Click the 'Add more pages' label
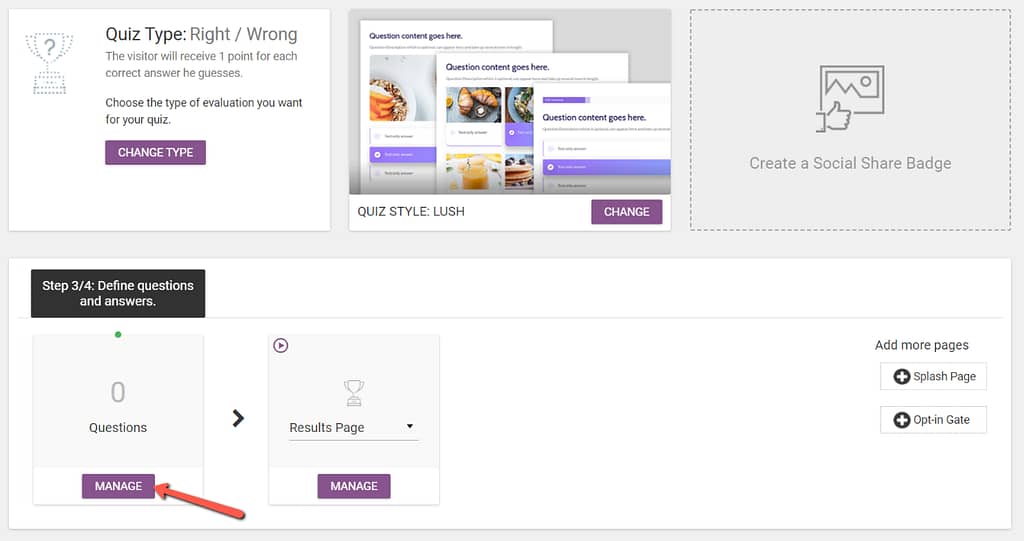This screenshot has width=1024, height=541. click(921, 345)
